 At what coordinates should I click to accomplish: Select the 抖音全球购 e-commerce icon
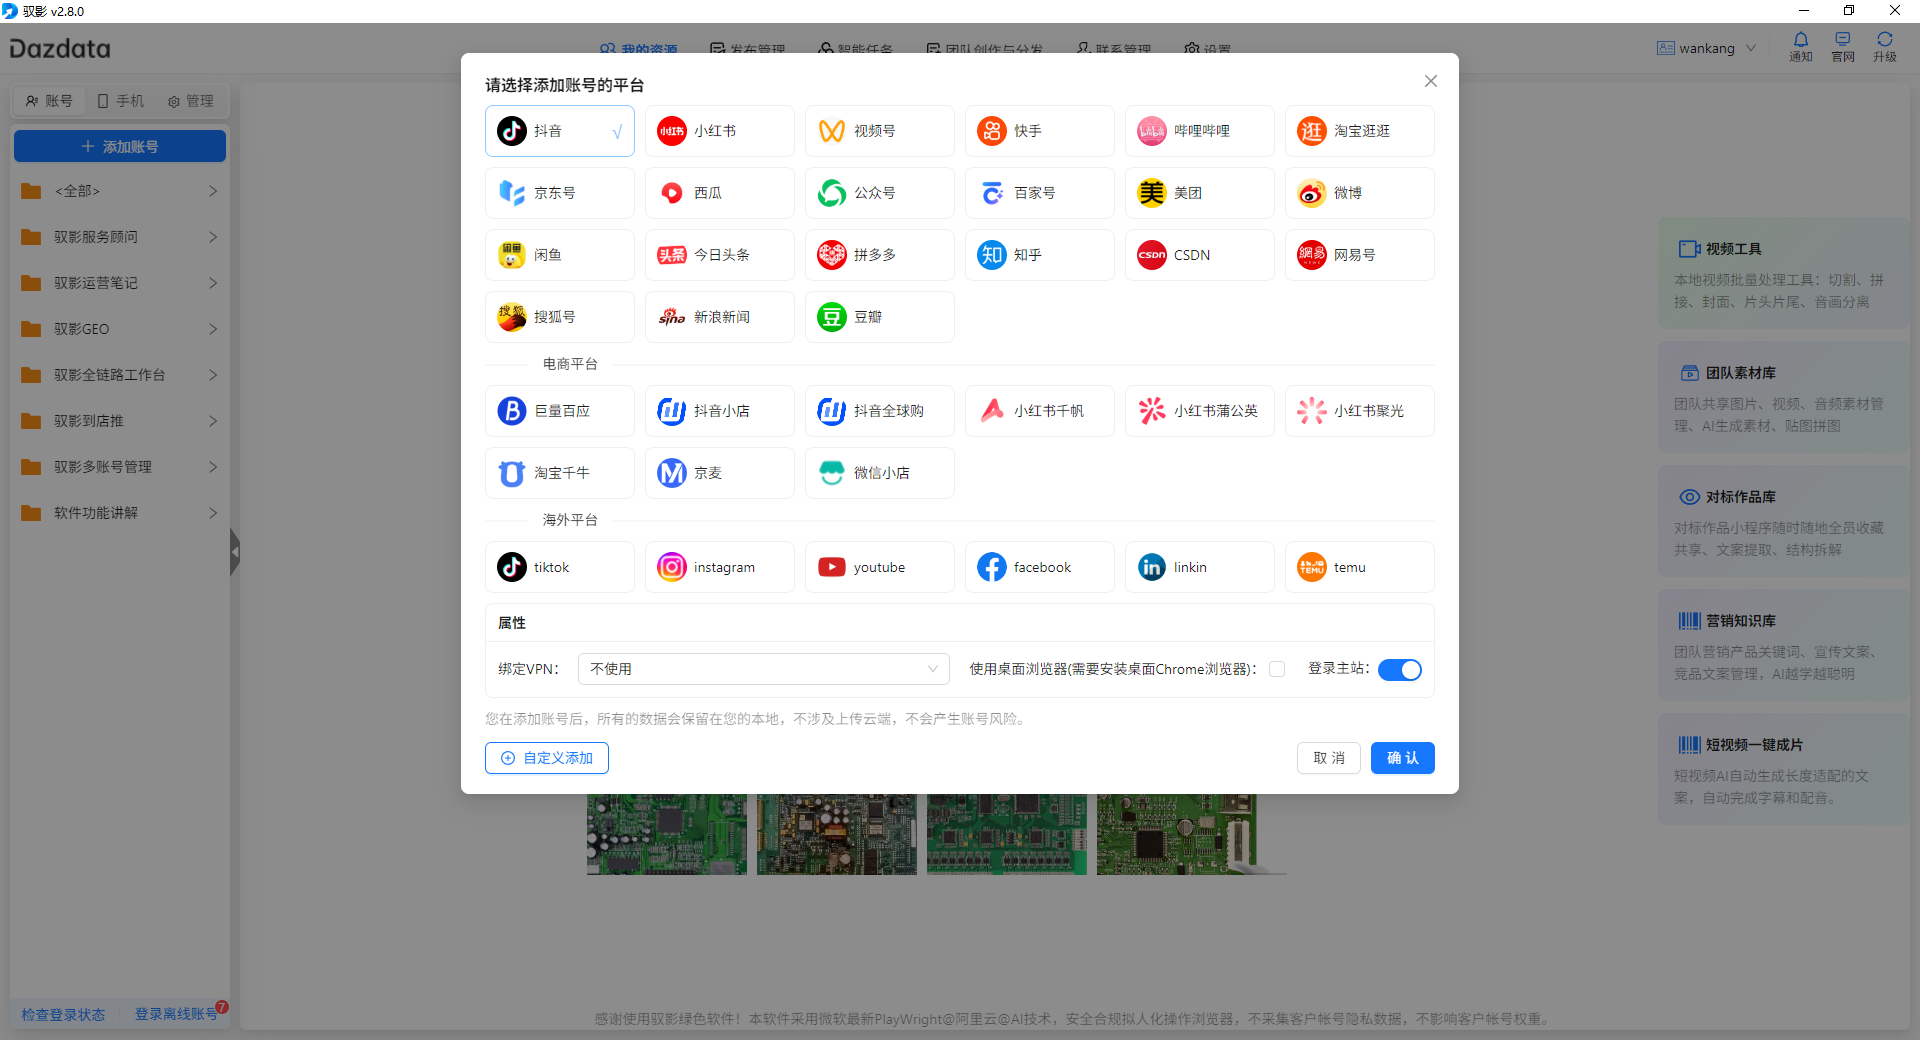[x=832, y=411]
